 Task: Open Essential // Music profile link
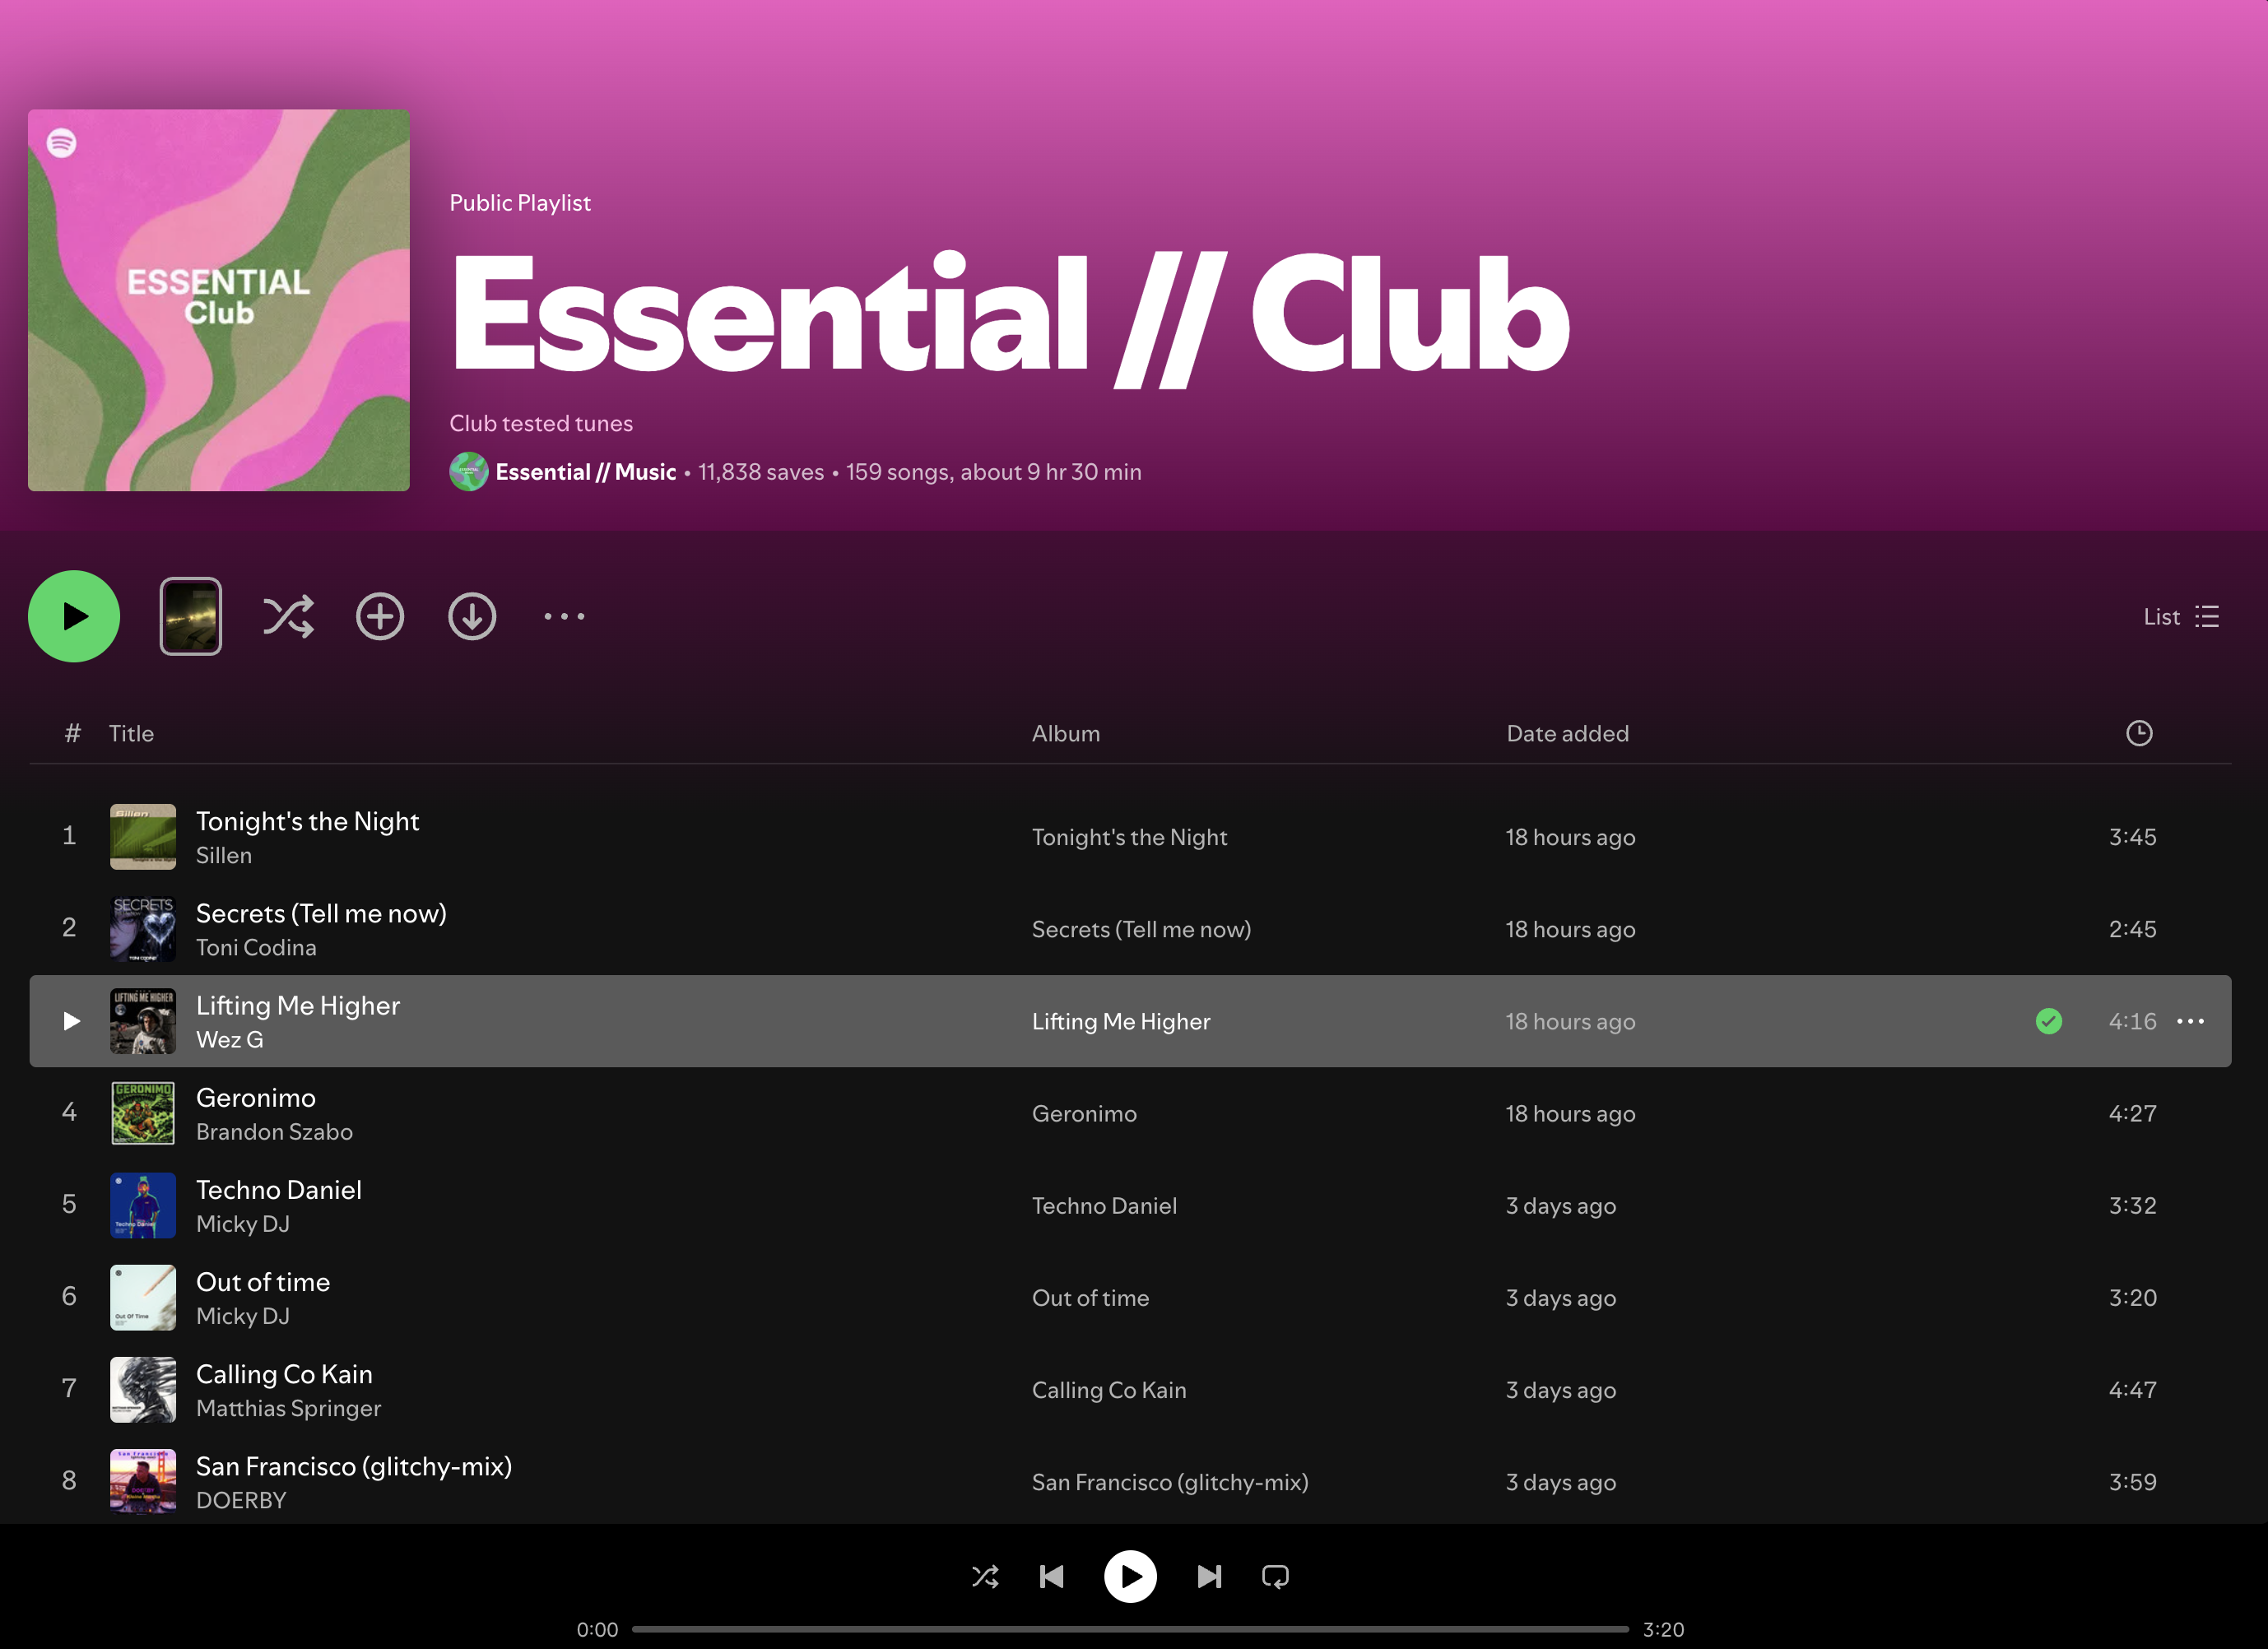tap(585, 472)
